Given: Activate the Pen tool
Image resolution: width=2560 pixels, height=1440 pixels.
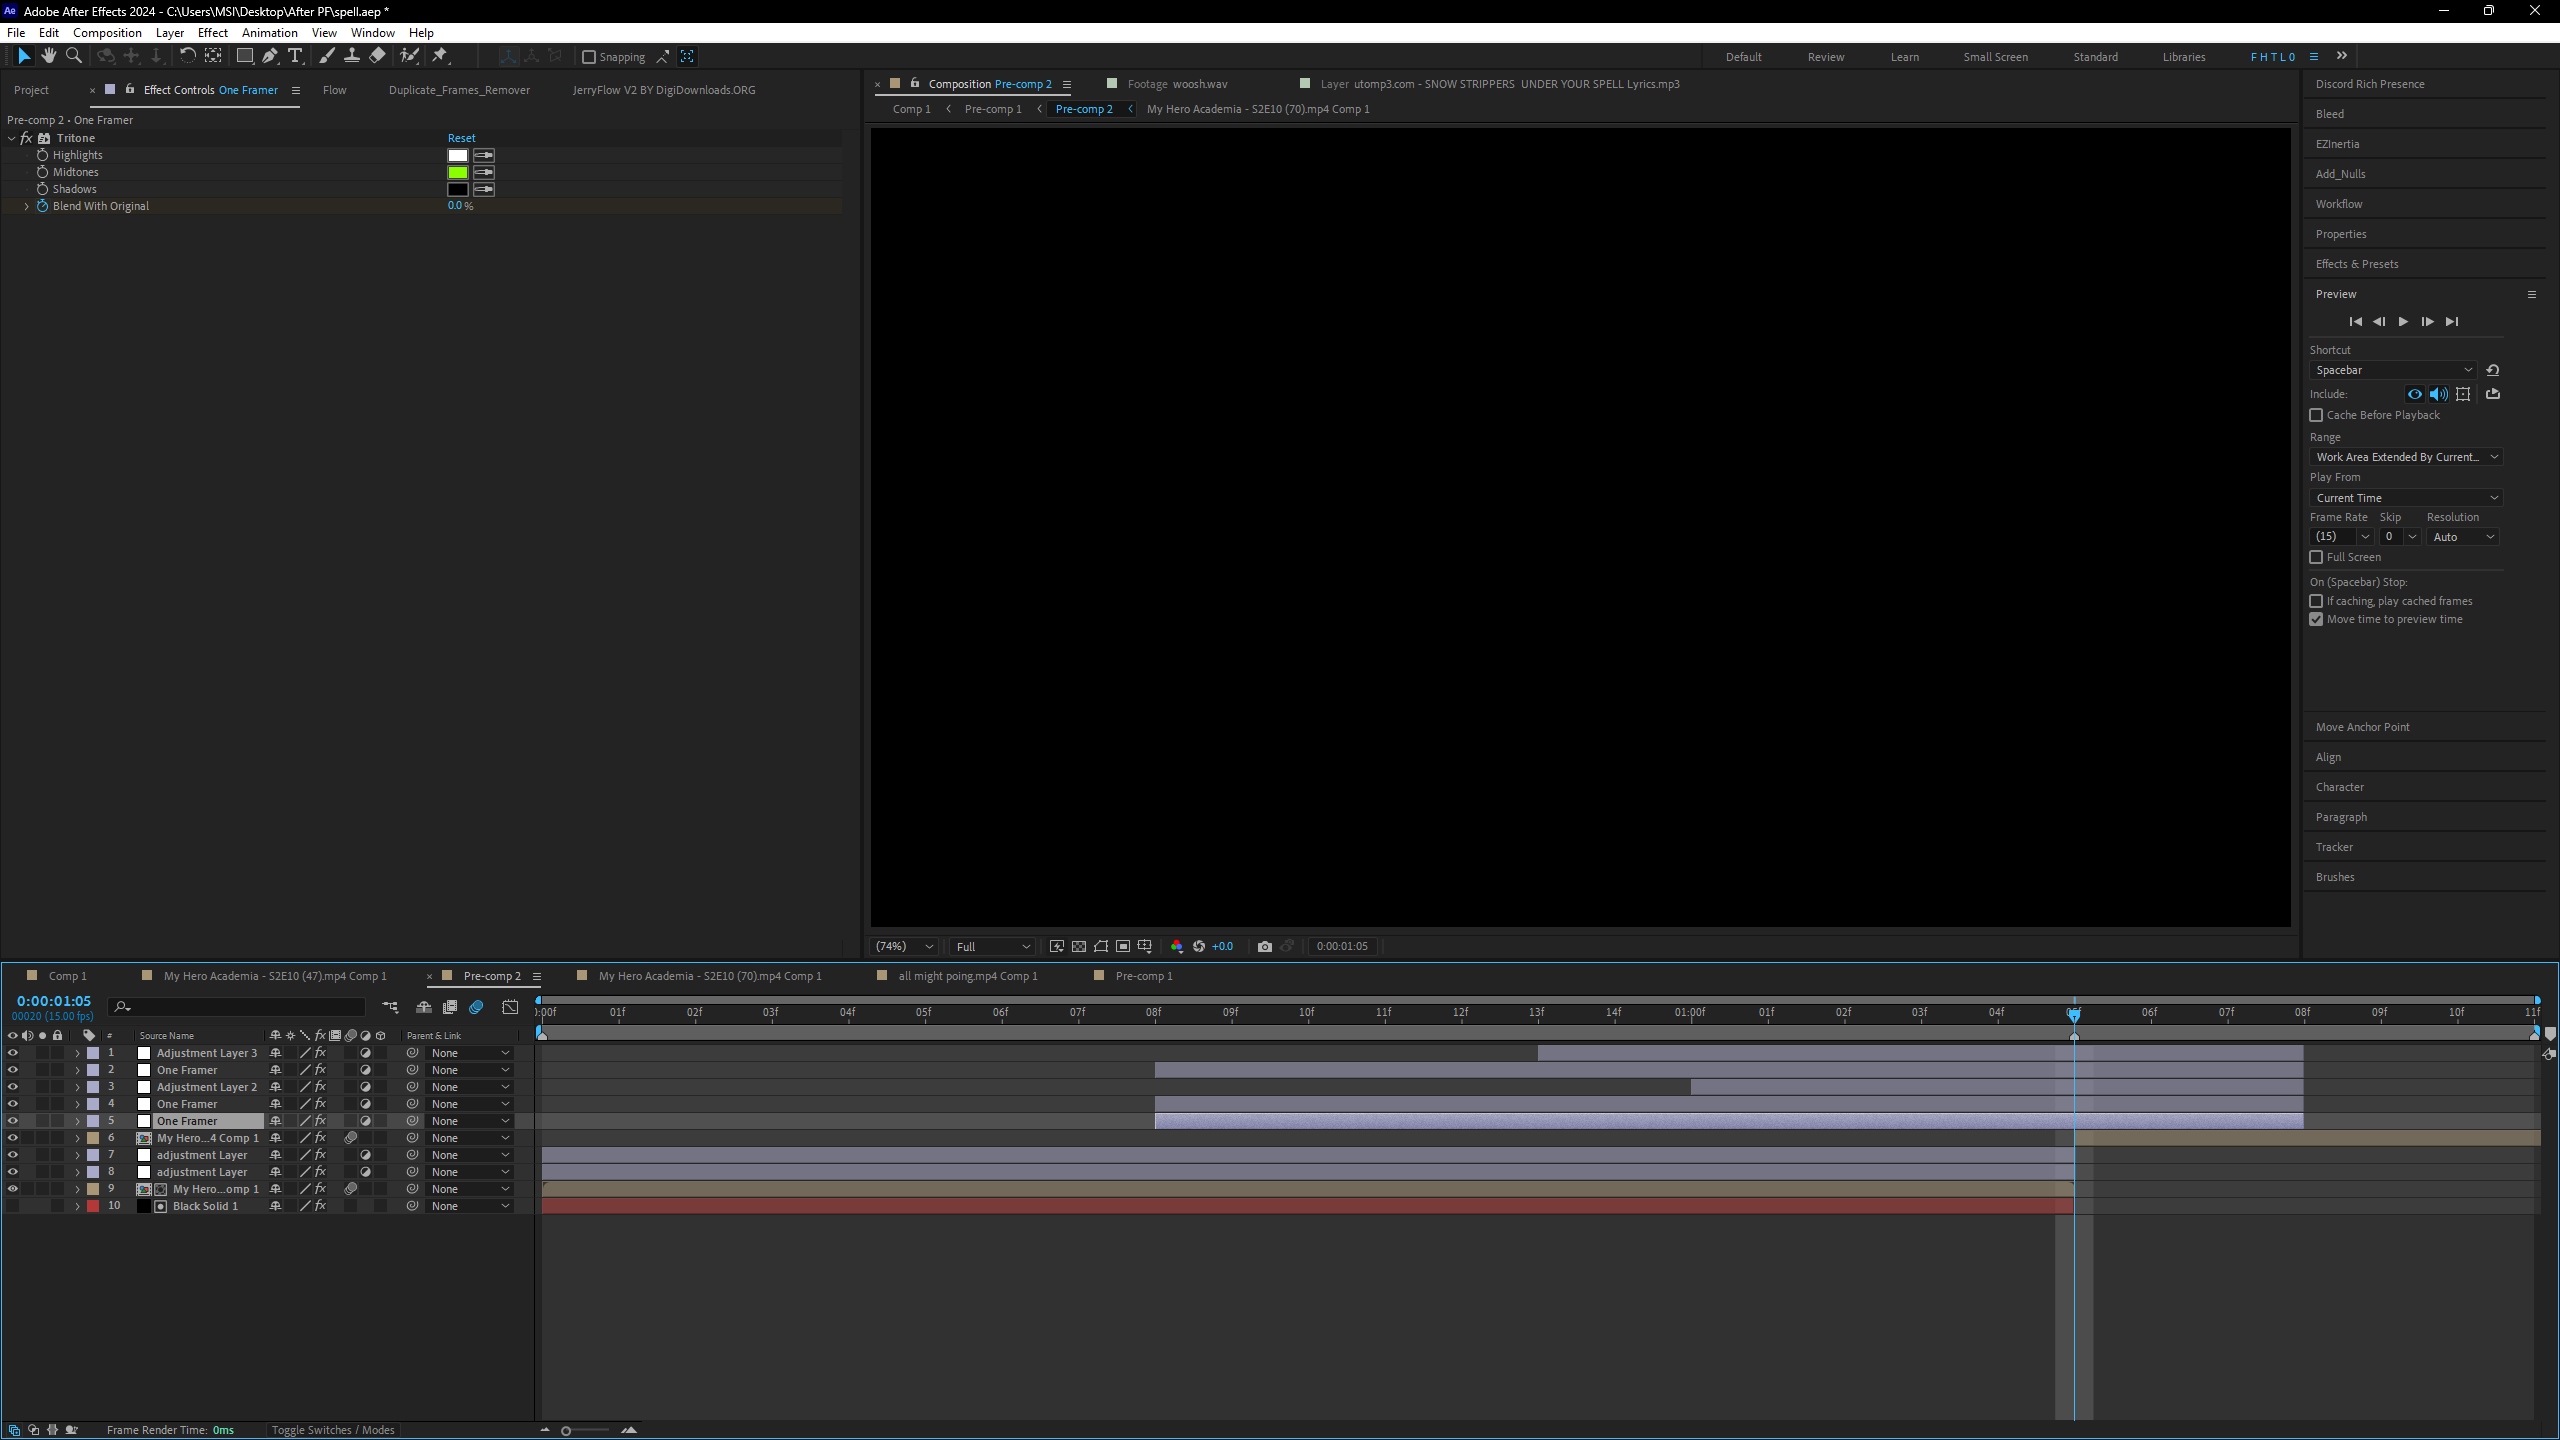Looking at the screenshot, I should pos(270,56).
